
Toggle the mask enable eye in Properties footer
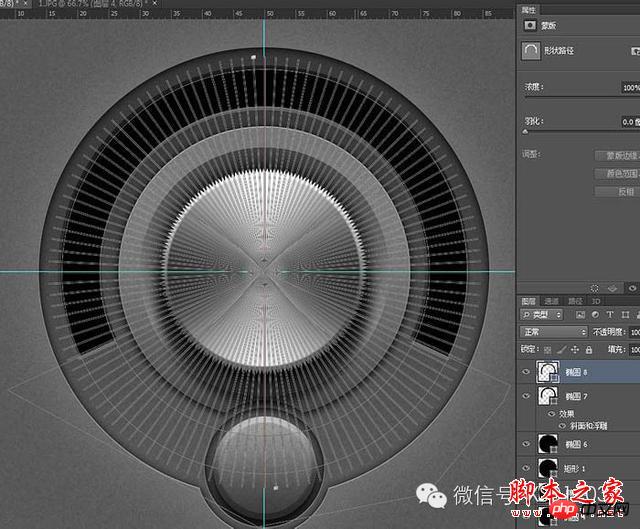632,289
